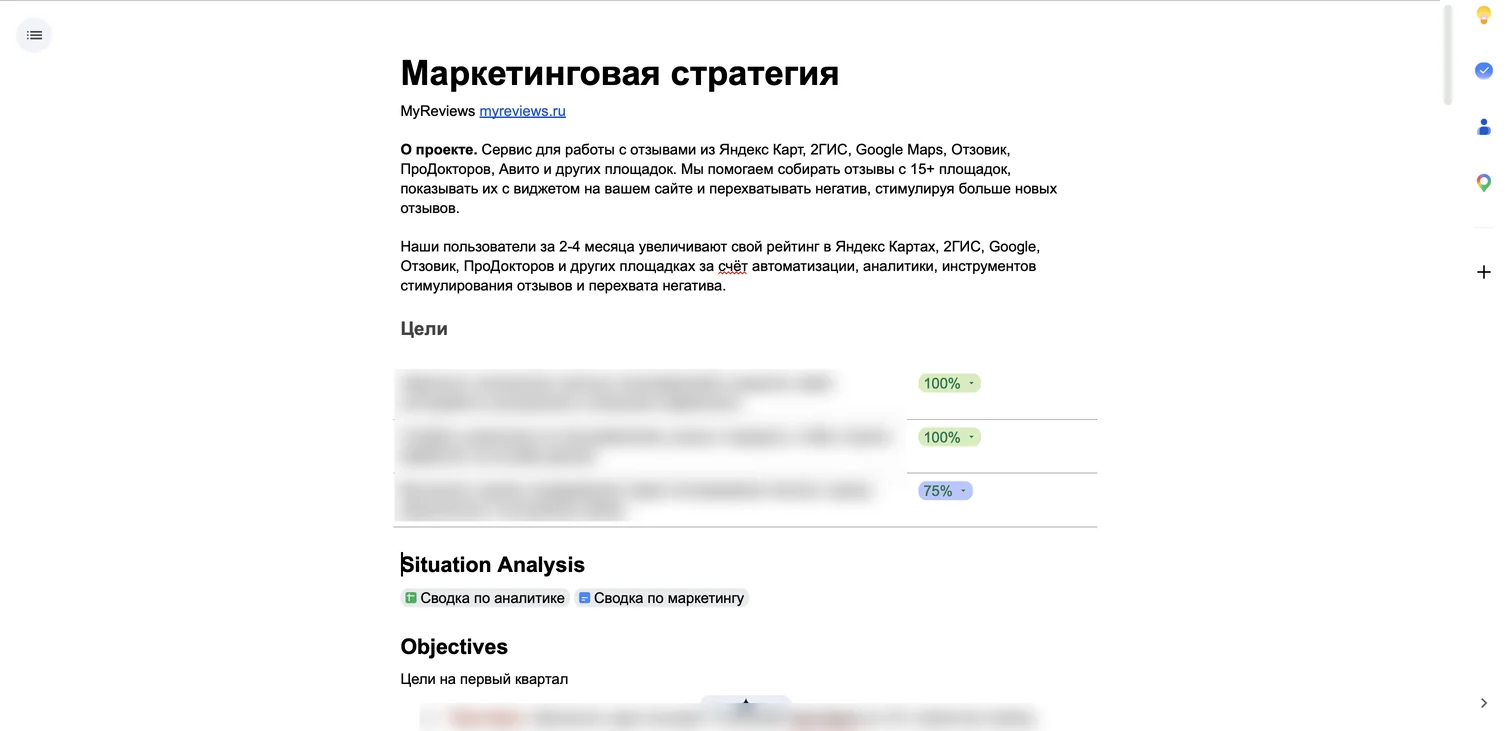Open the Сводка по маркетингу doc chip
1512x731 pixels.
[662, 598]
